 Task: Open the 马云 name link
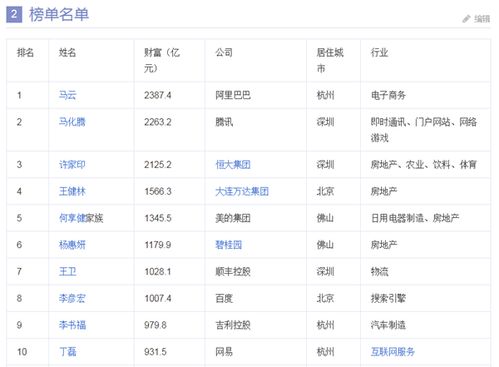[x=68, y=95]
